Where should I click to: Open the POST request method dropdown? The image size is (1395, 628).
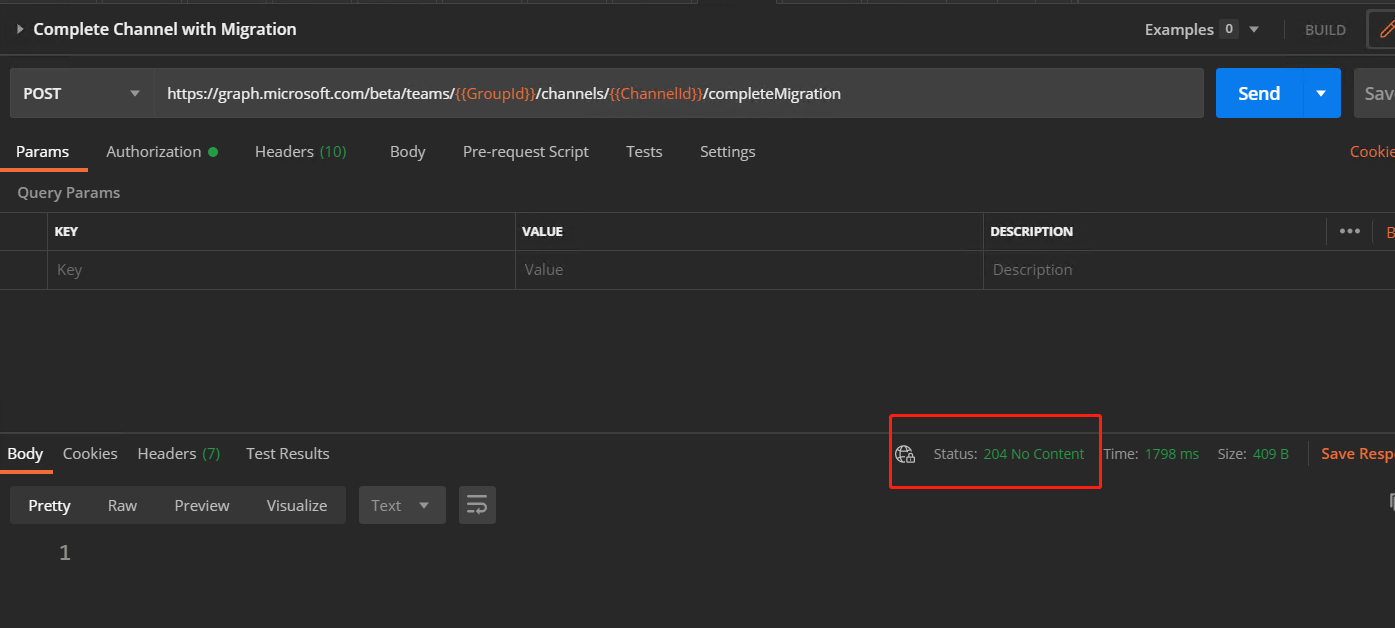pos(81,92)
